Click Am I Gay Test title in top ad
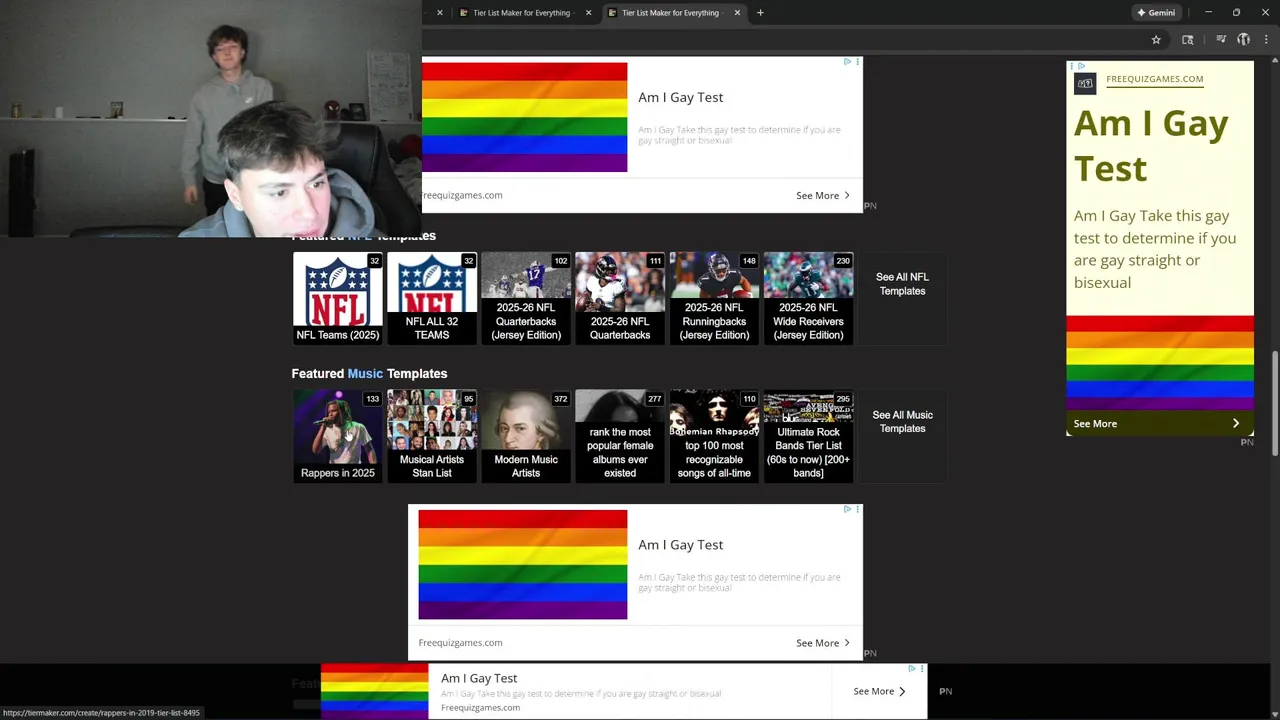The width and height of the screenshot is (1280, 720). click(x=681, y=97)
